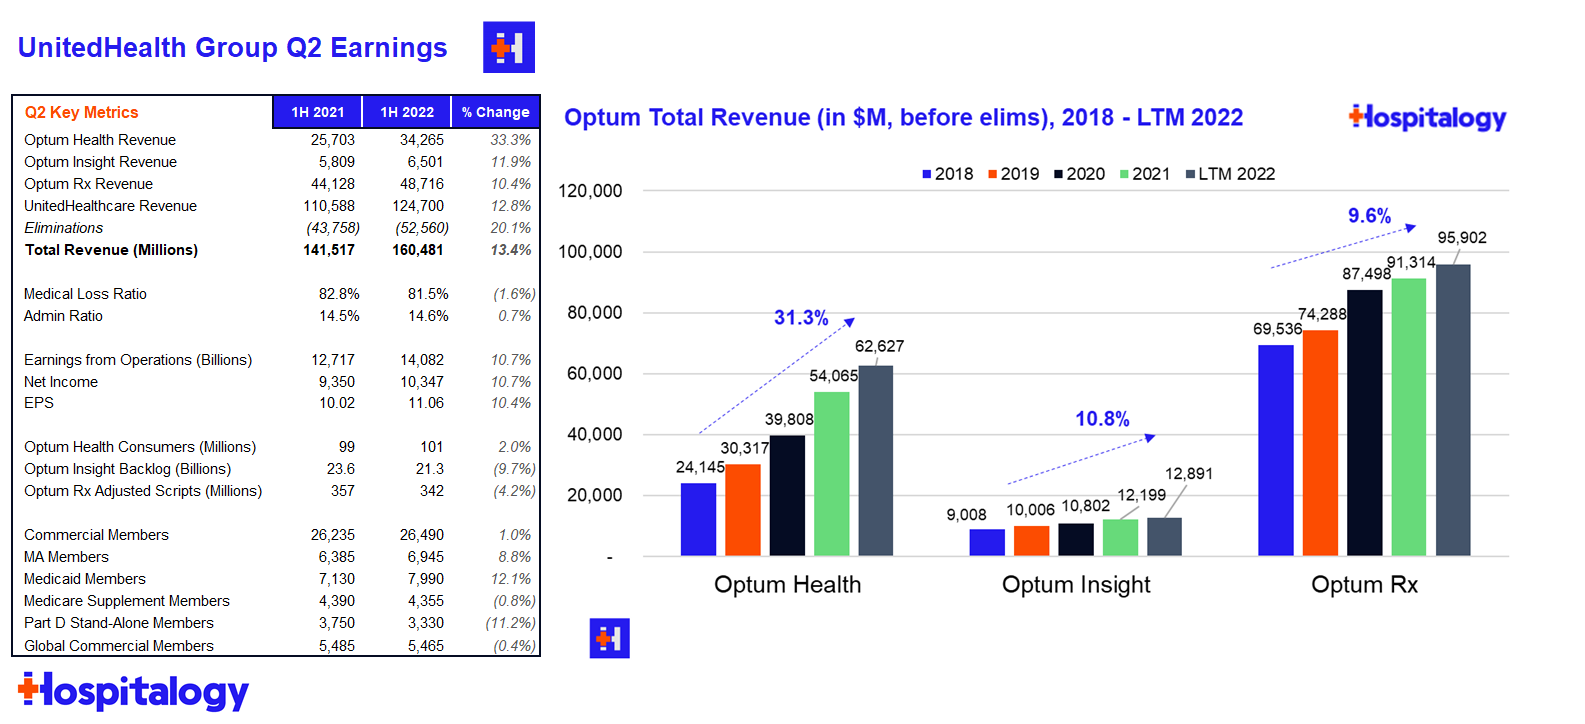Click the blue H logo beside the title
The image size is (1585, 724).
[508, 47]
